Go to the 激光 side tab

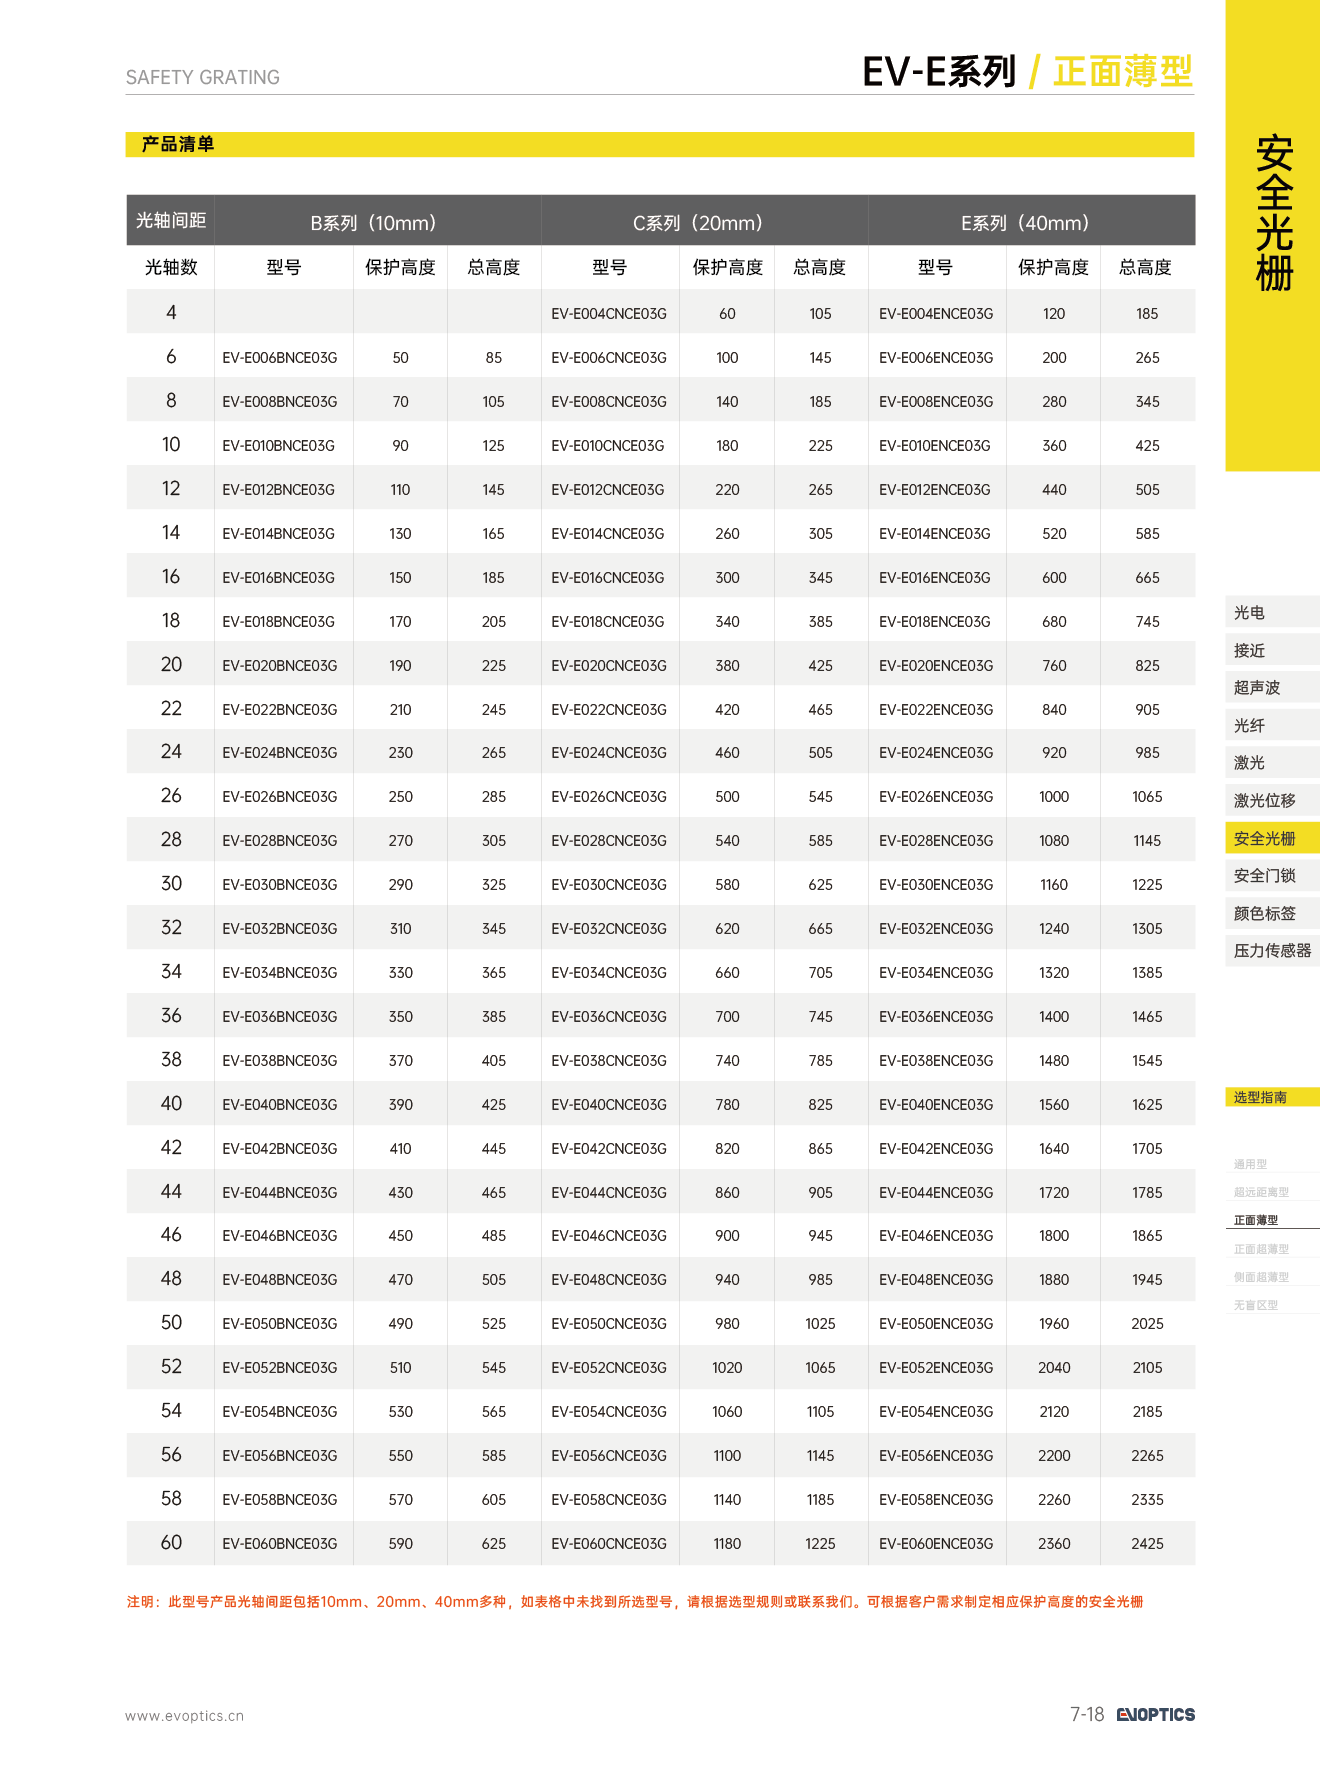point(1272,763)
